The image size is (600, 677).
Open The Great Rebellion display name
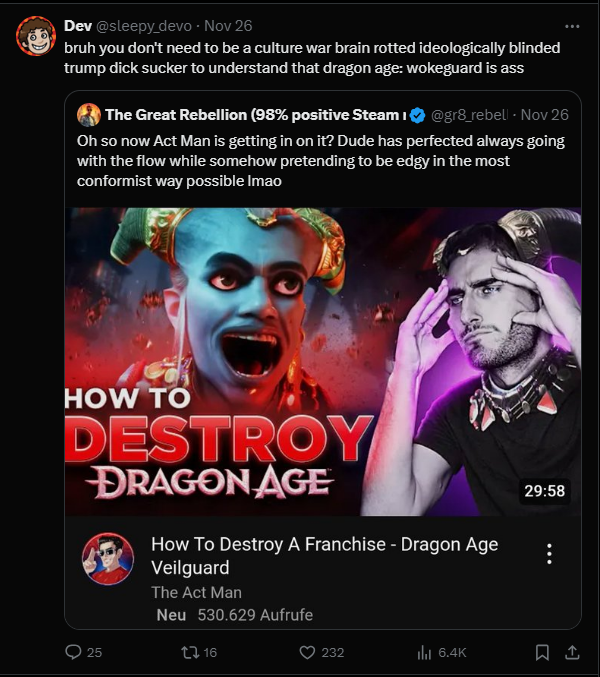(x=256, y=115)
